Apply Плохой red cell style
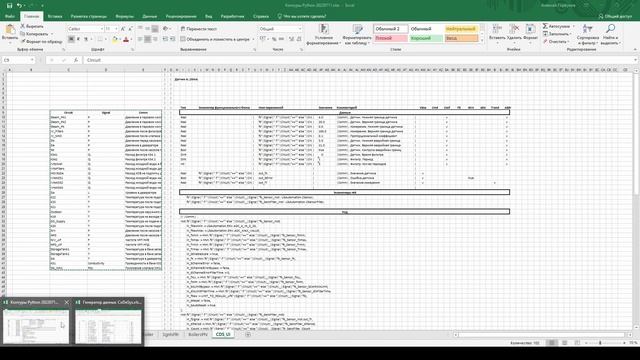Image resolution: width=640 pixels, height=360 pixels. pyautogui.click(x=390, y=38)
